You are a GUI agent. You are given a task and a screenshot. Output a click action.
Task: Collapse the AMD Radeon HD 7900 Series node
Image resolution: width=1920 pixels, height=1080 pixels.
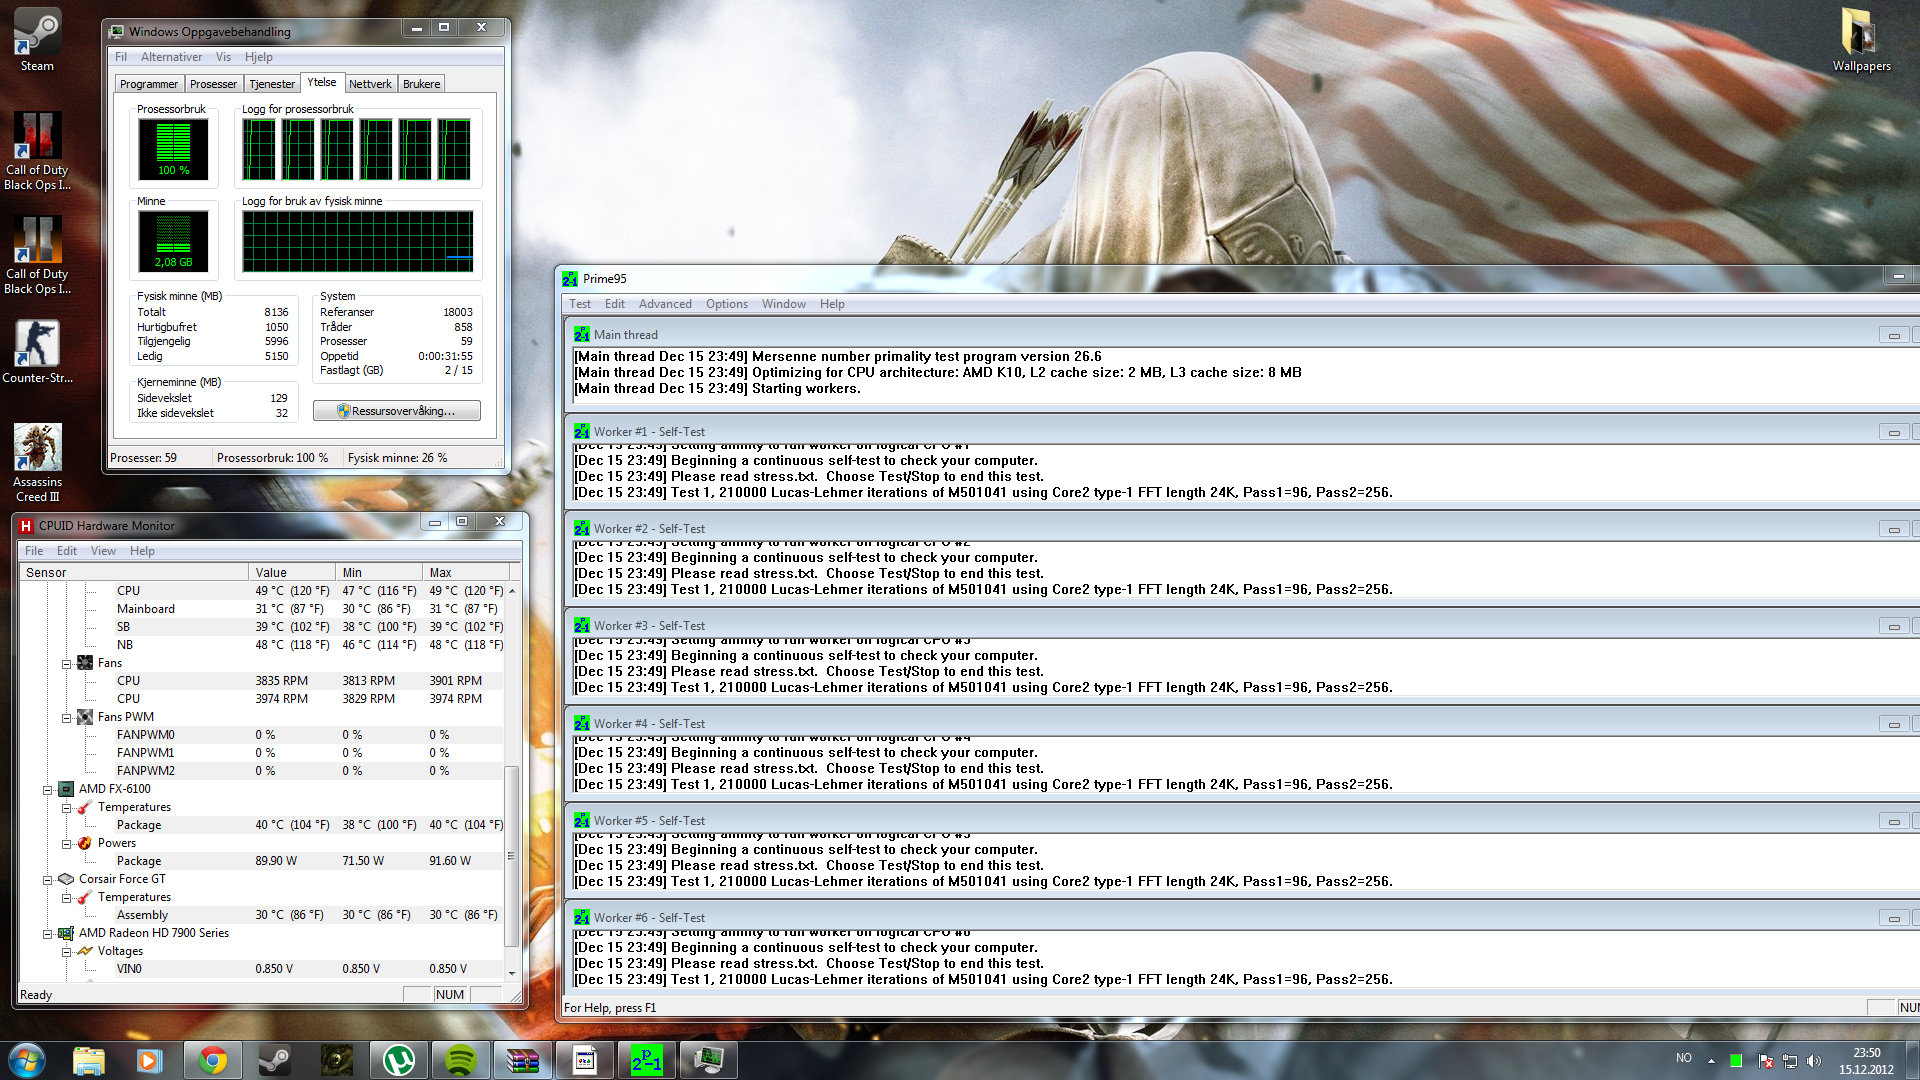47,934
